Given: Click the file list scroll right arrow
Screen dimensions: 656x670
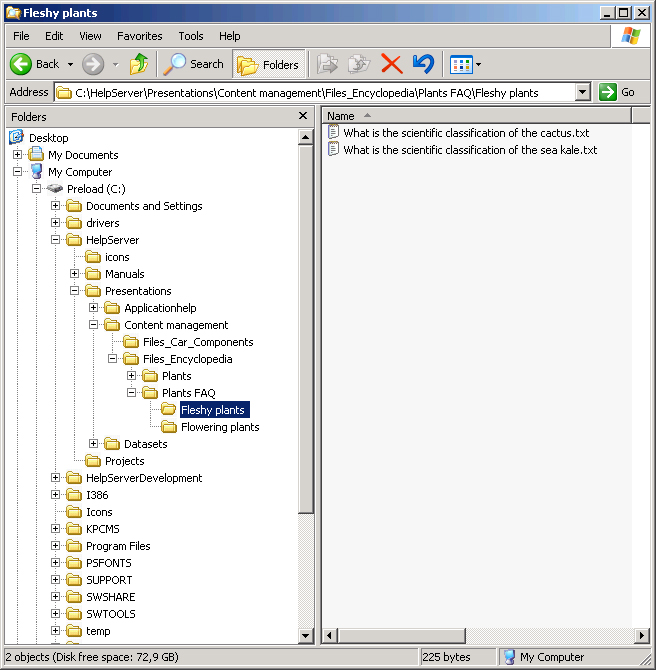Looking at the screenshot, I should (641, 635).
